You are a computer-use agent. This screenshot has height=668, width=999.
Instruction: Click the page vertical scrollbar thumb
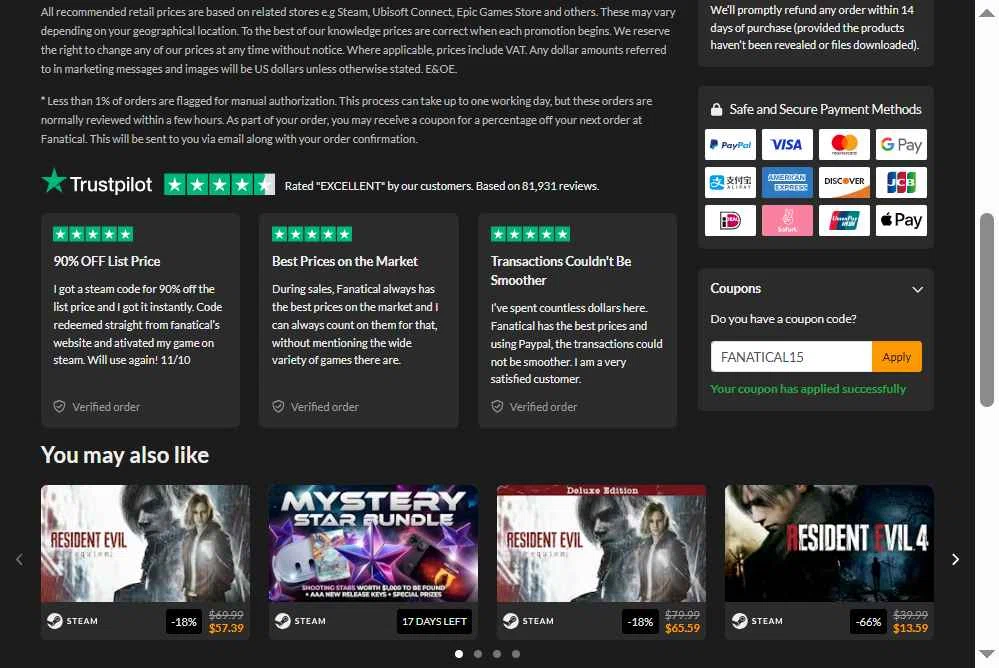pyautogui.click(x=987, y=310)
